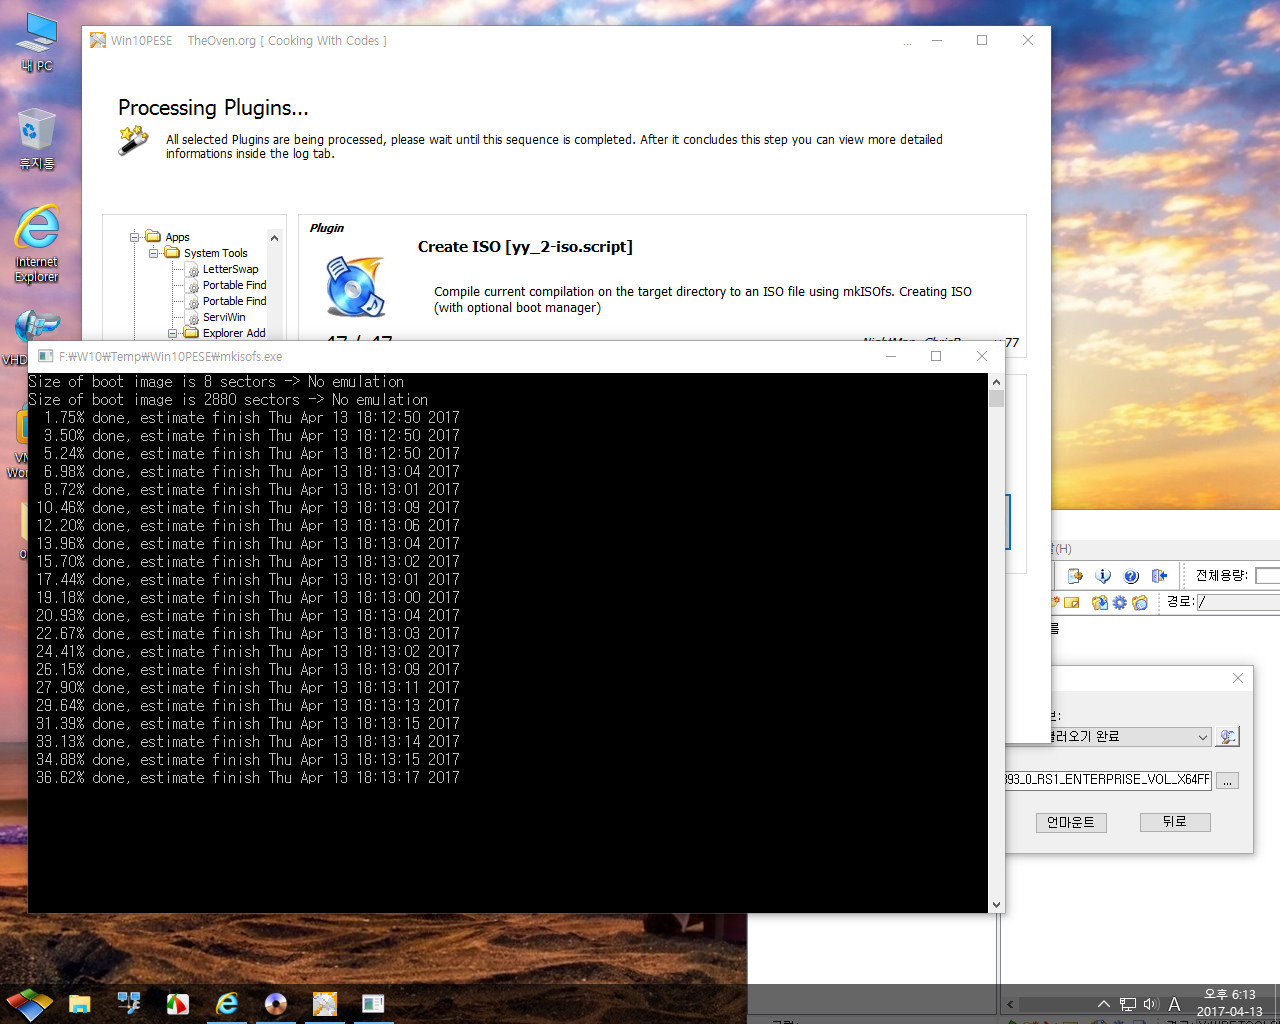Click the volume speaker icon in the tray

tap(1151, 1004)
